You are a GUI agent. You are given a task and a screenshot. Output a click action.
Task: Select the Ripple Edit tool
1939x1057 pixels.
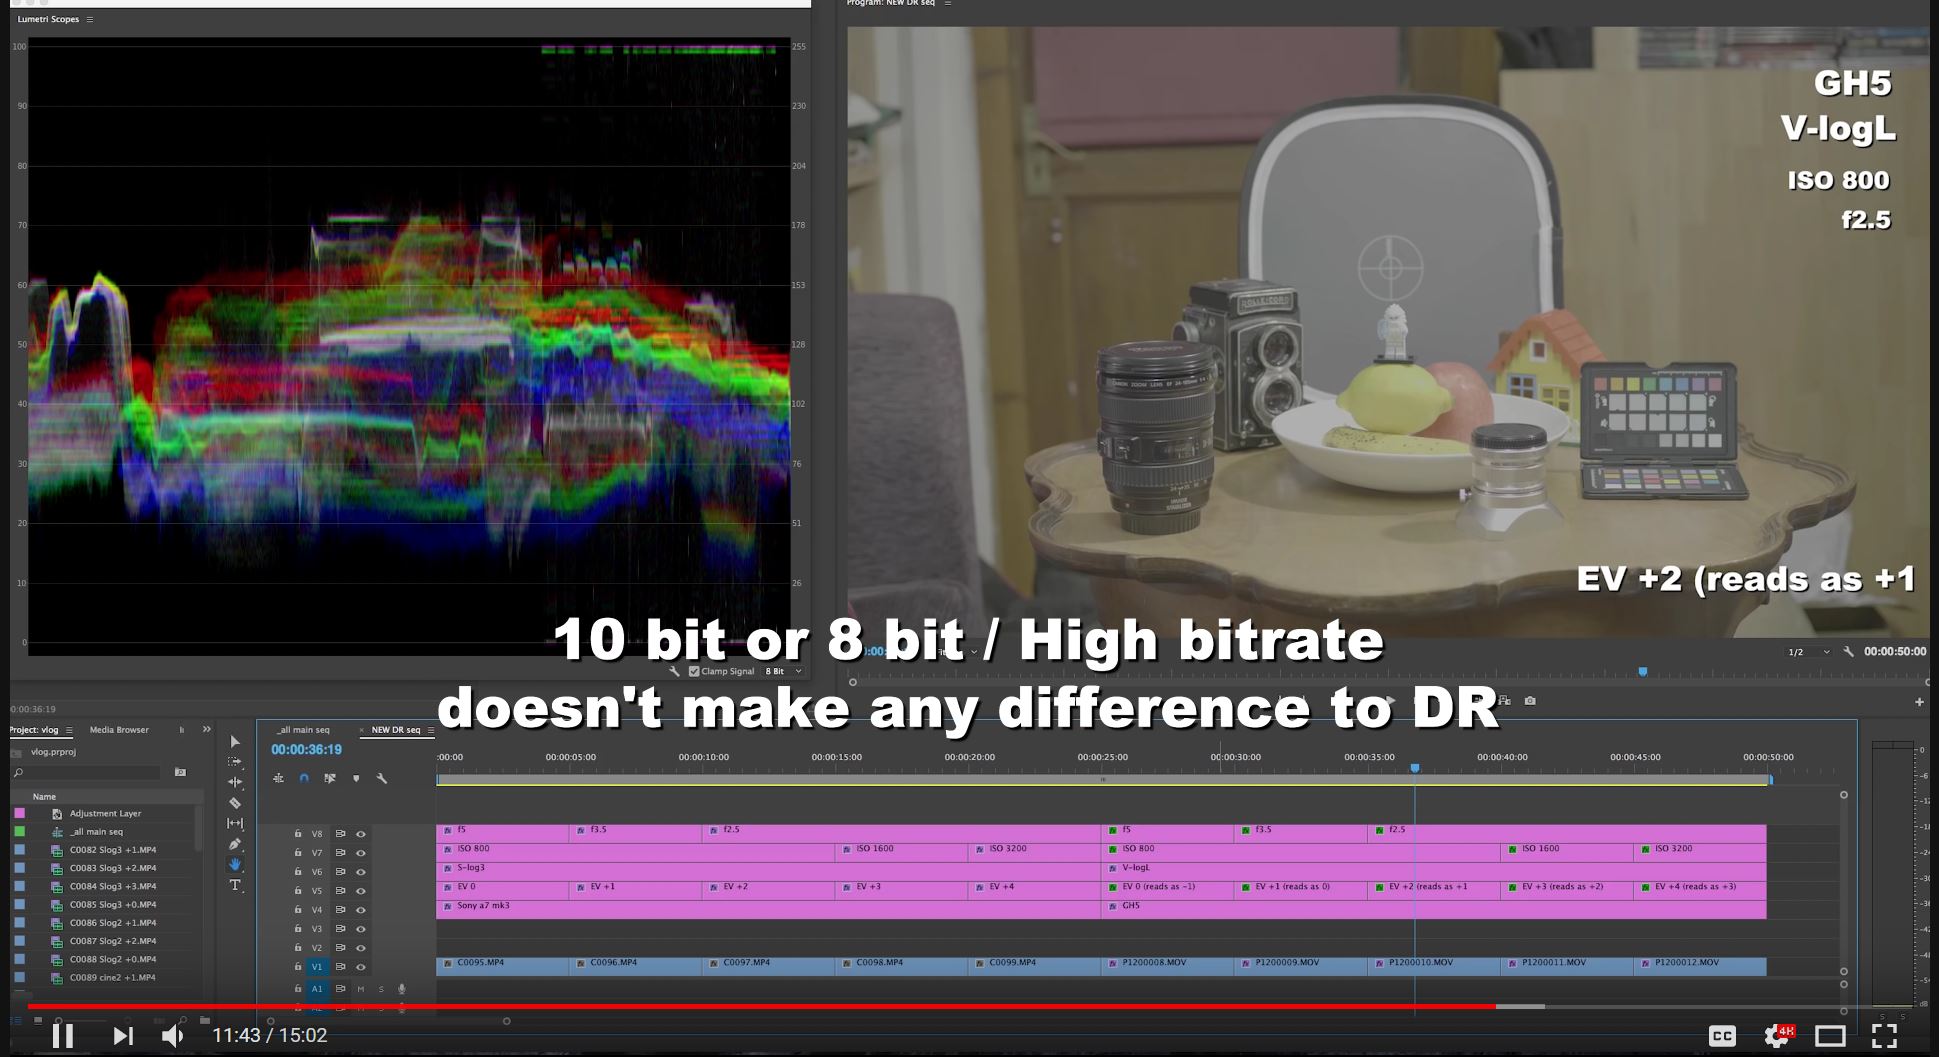tap(235, 782)
